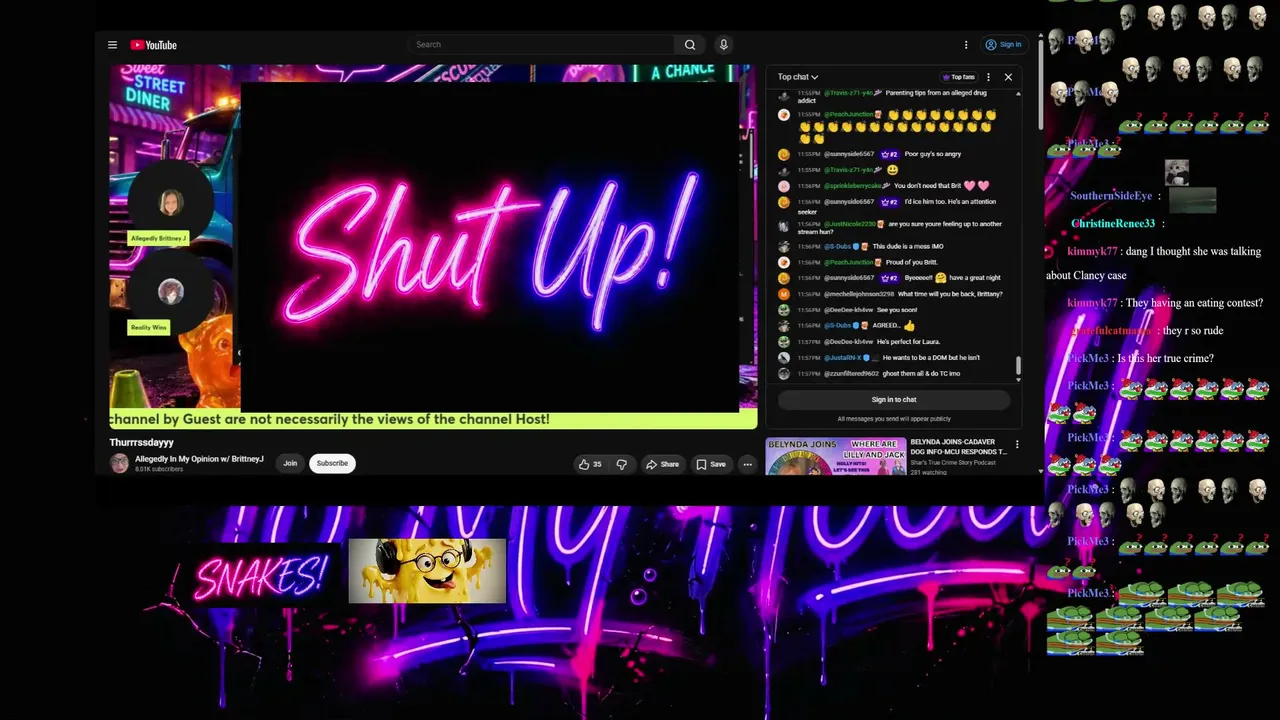Click the "Poor guy's so angry" chat message
Image resolution: width=1280 pixels, height=720 pixels.
[933, 154]
